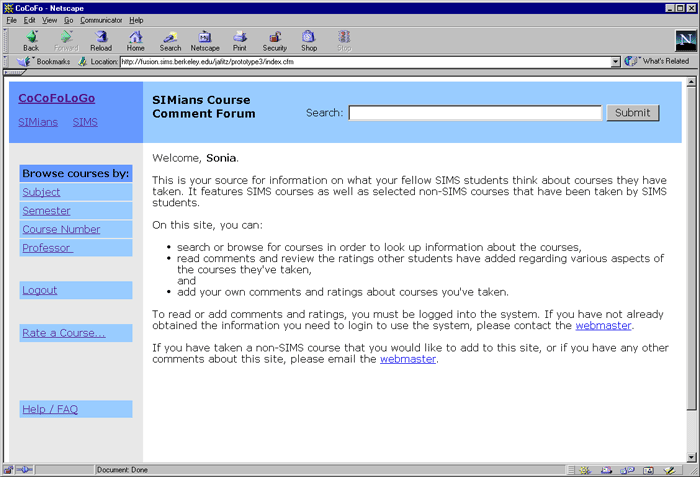This screenshot has width=700, height=477.
Task: Click the Forward toolbar icon
Action: point(66,41)
